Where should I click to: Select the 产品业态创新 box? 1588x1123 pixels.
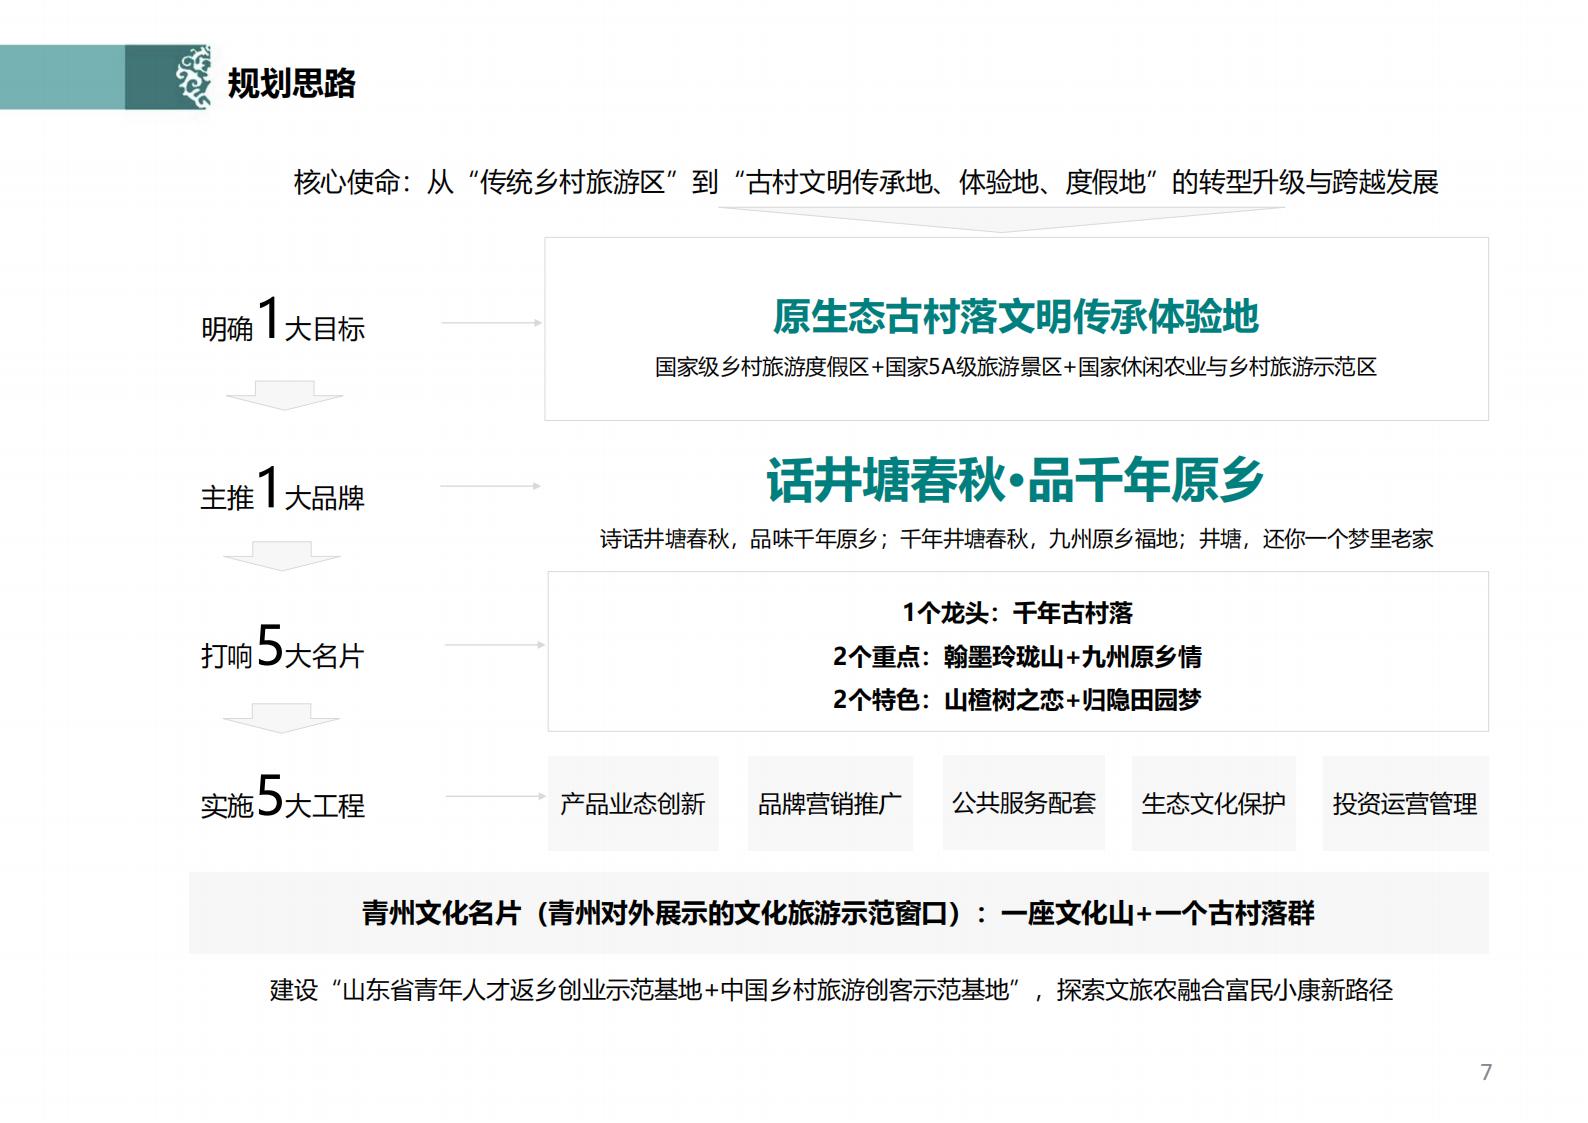633,803
